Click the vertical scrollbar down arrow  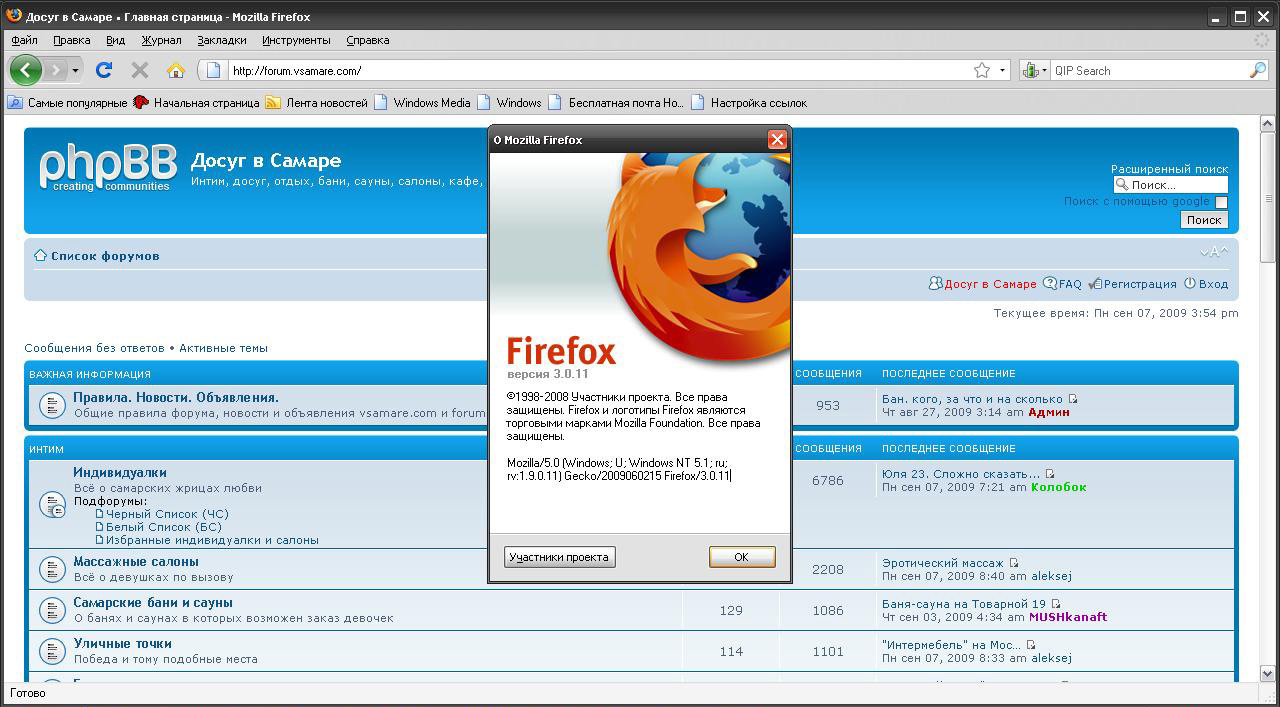point(1267,674)
